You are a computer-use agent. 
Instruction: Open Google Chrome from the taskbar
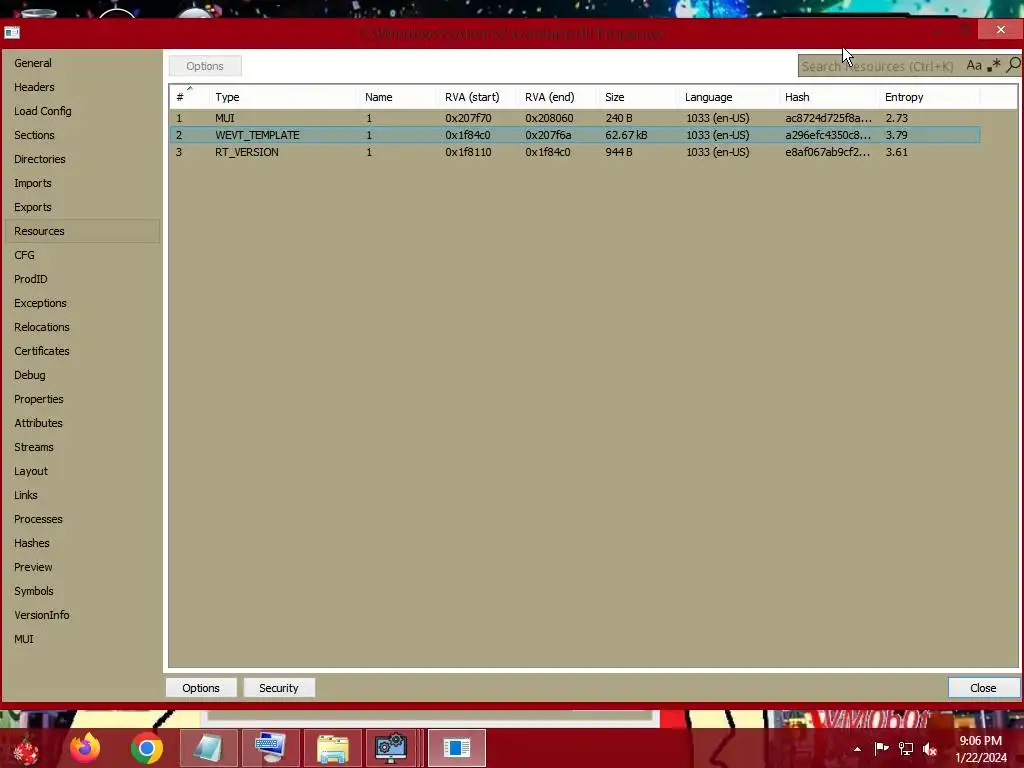click(x=147, y=748)
